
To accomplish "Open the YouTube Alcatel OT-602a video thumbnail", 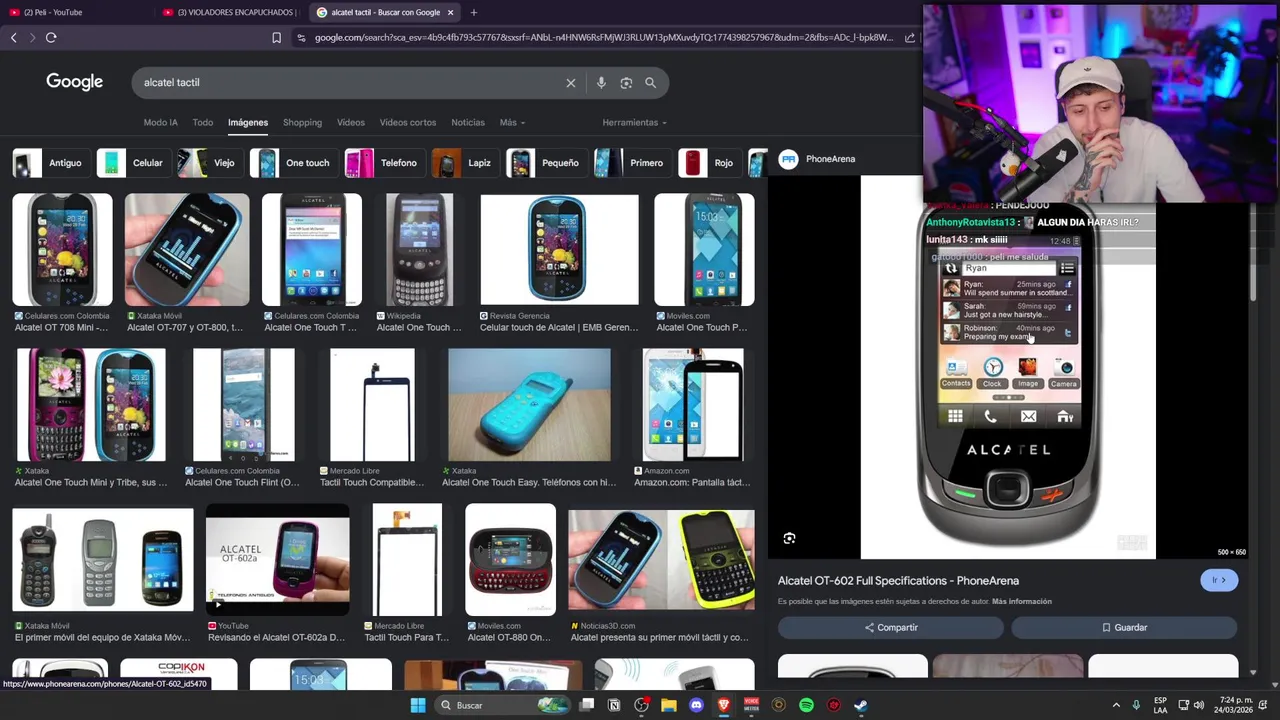I will 278,560.
